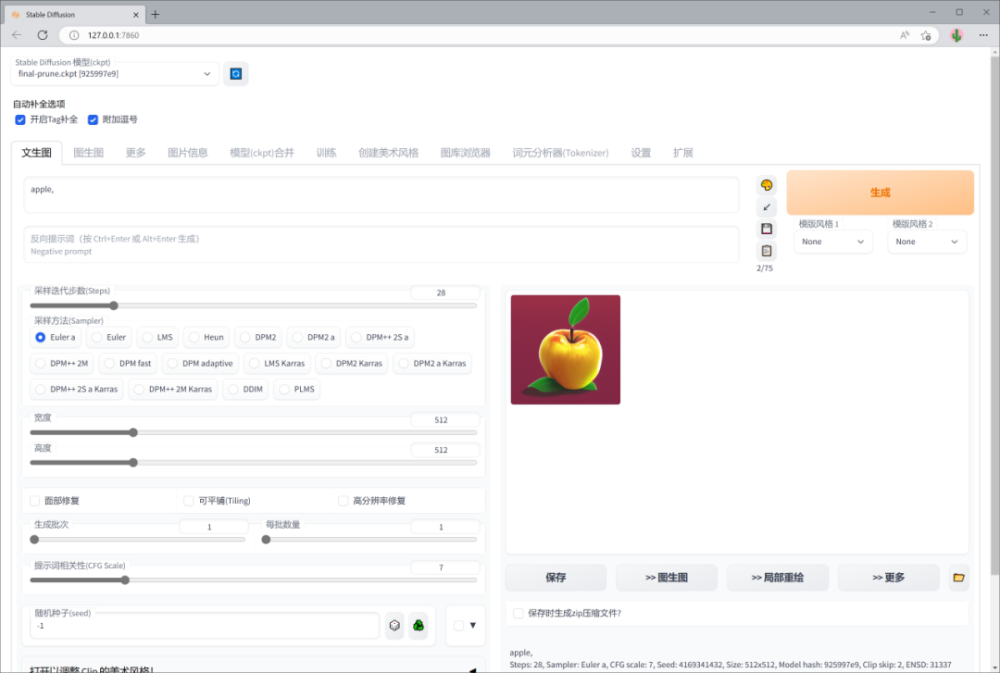Click the site info icon in address bar
The height and width of the screenshot is (673, 1000).
pos(74,35)
